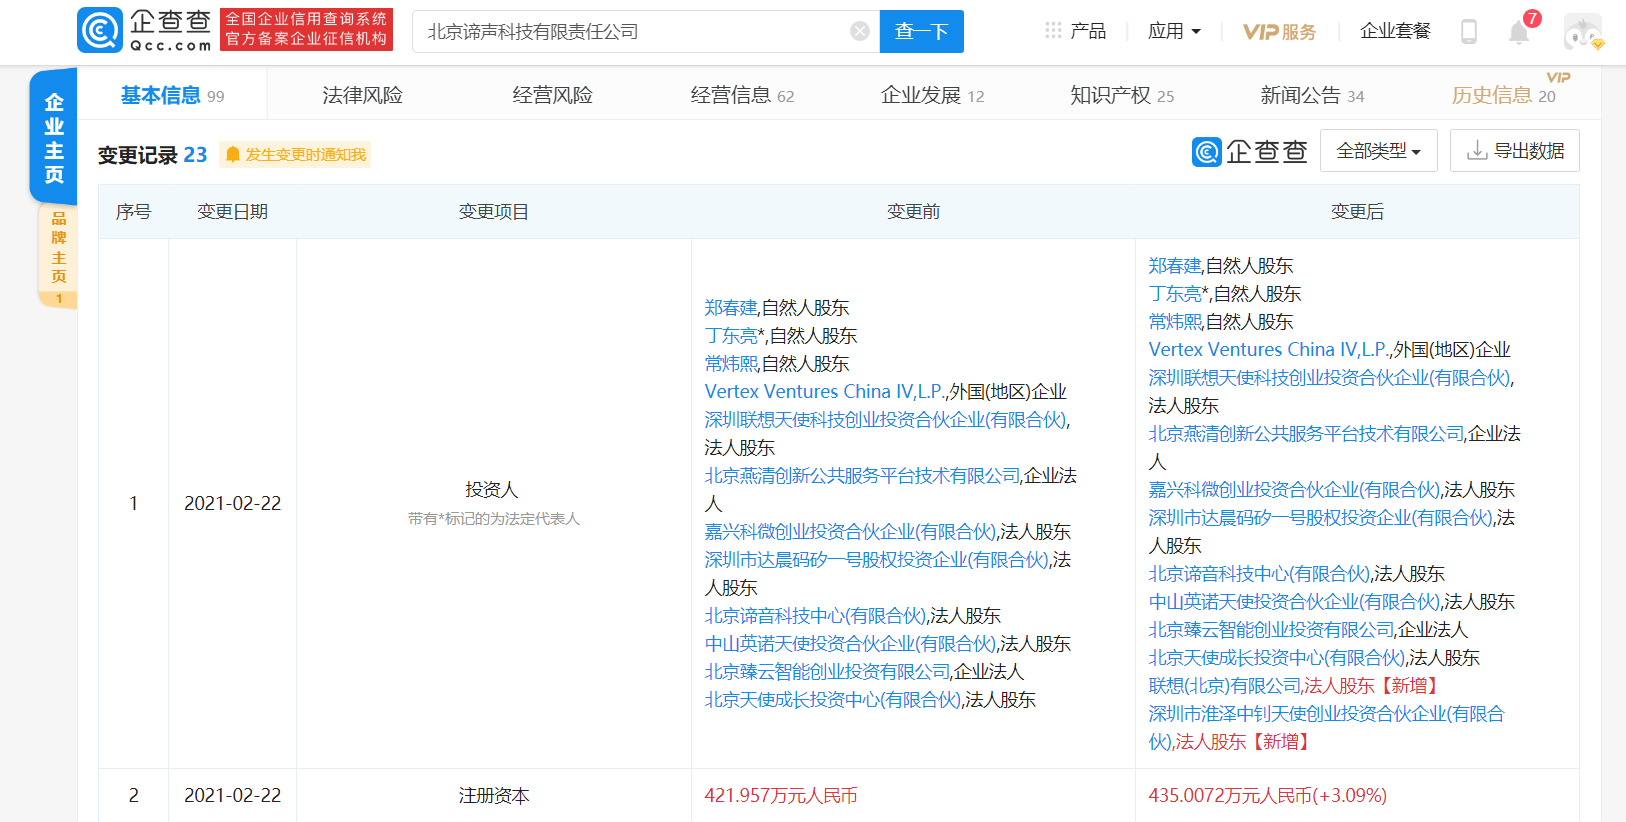Click 发生变更时通知我 button
The height and width of the screenshot is (822, 1626).
click(295, 154)
